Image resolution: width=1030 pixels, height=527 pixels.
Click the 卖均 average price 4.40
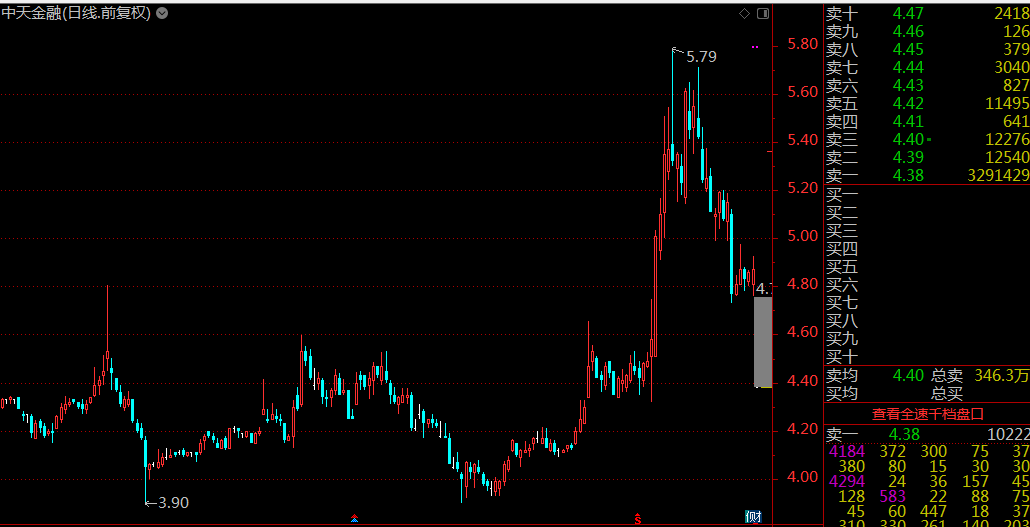pos(908,375)
